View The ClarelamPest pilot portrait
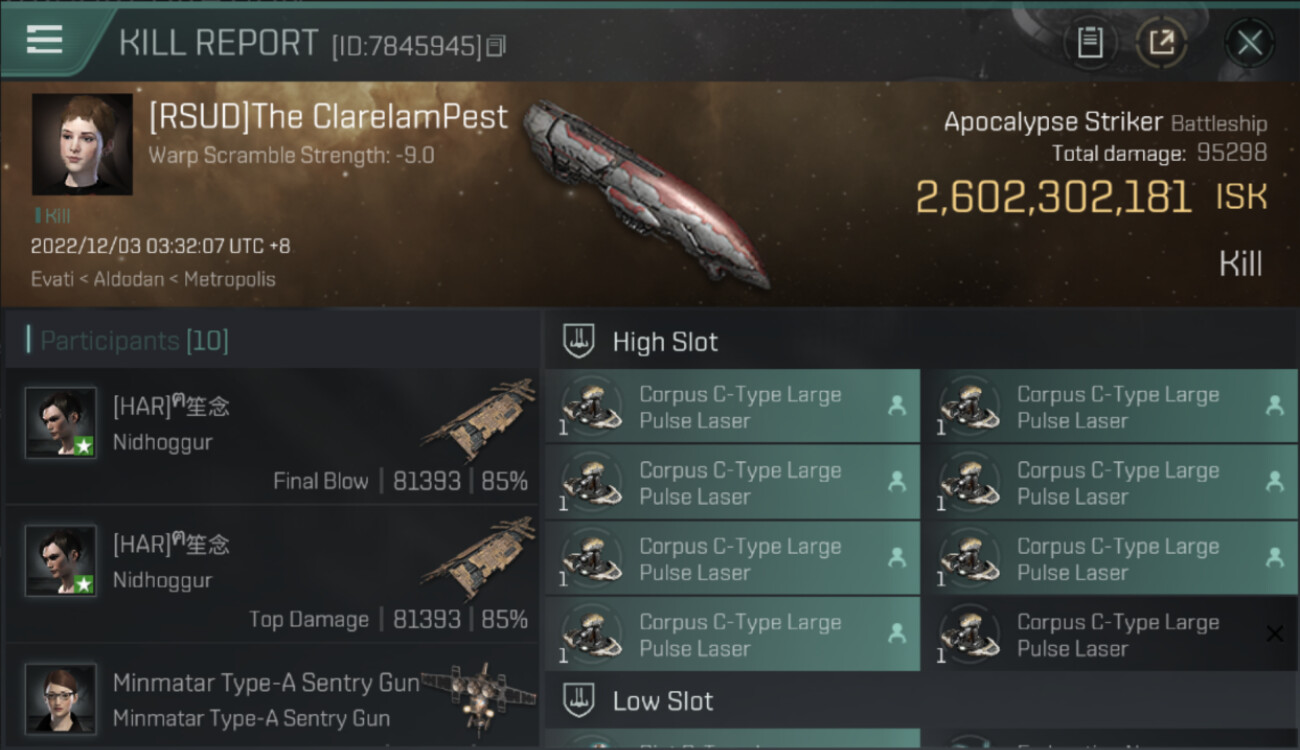The height and width of the screenshot is (750, 1300). [x=82, y=144]
